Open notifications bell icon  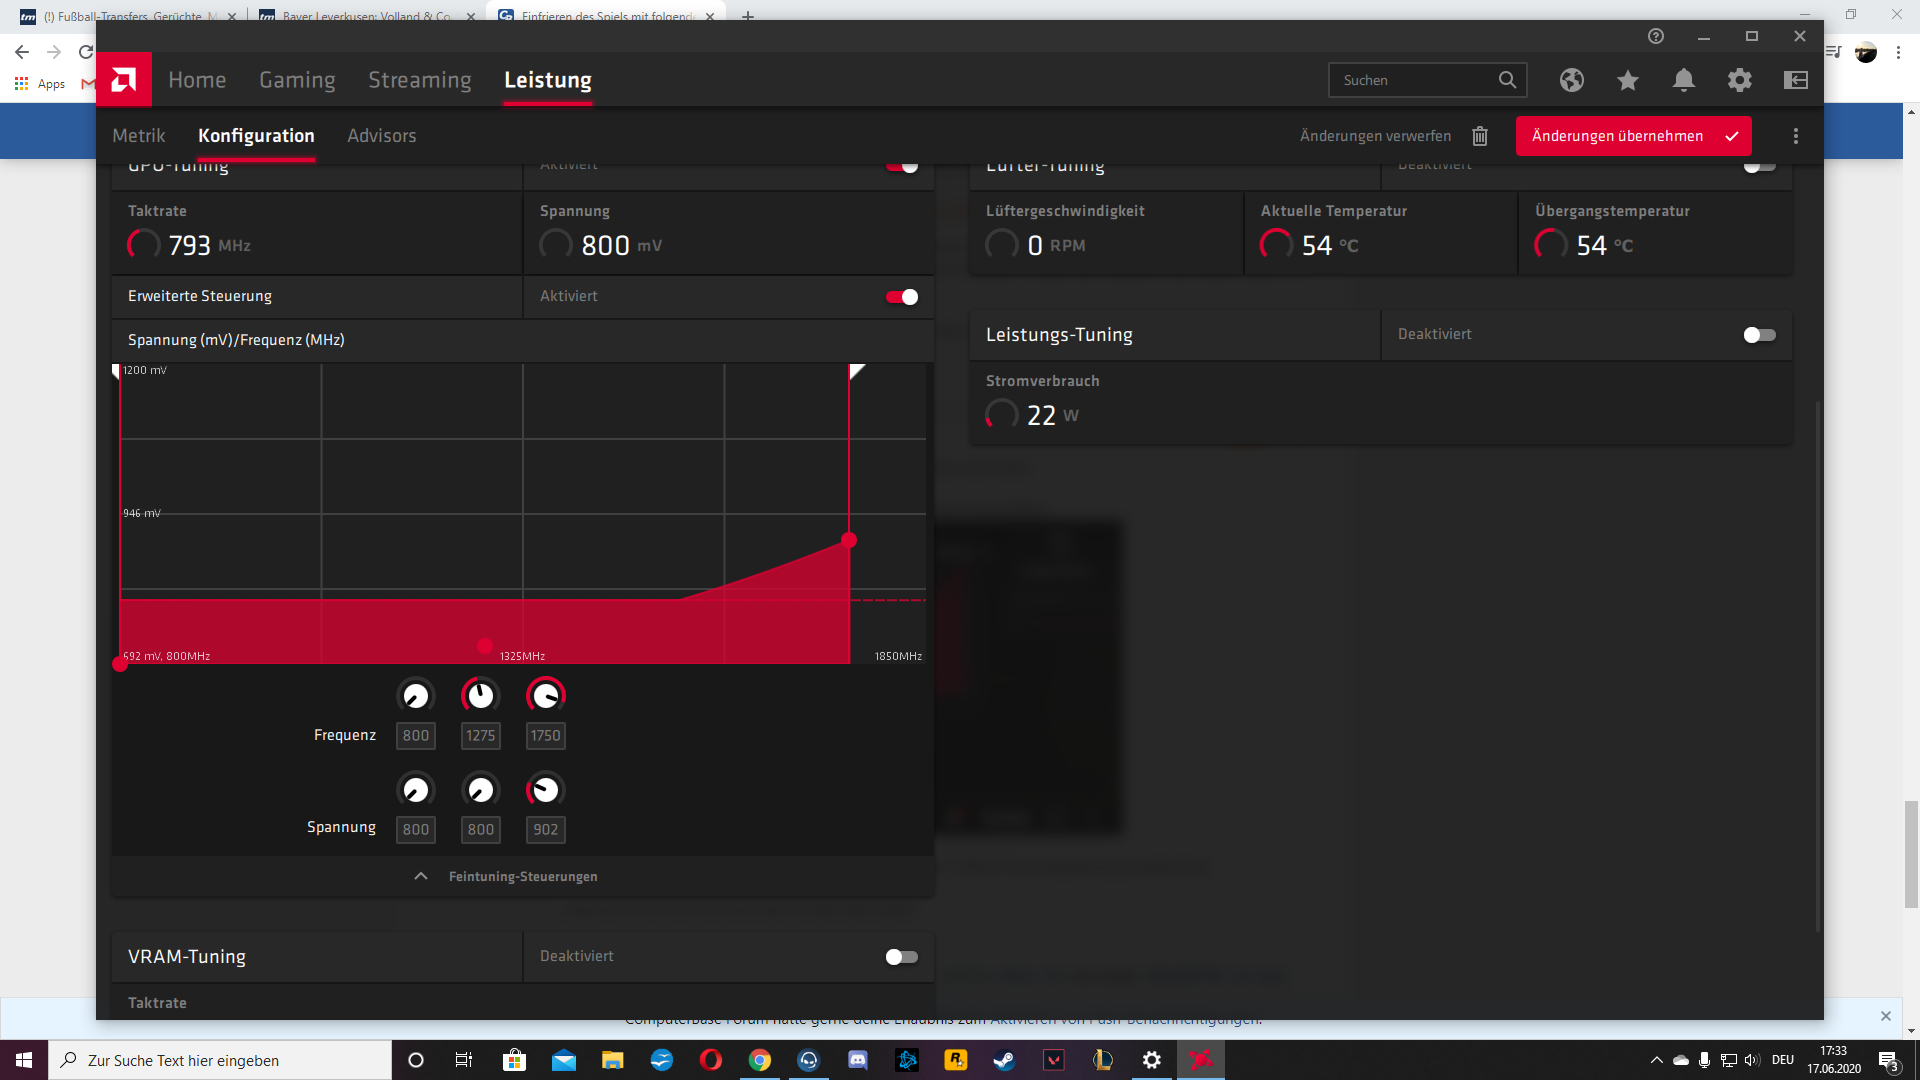tap(1684, 80)
